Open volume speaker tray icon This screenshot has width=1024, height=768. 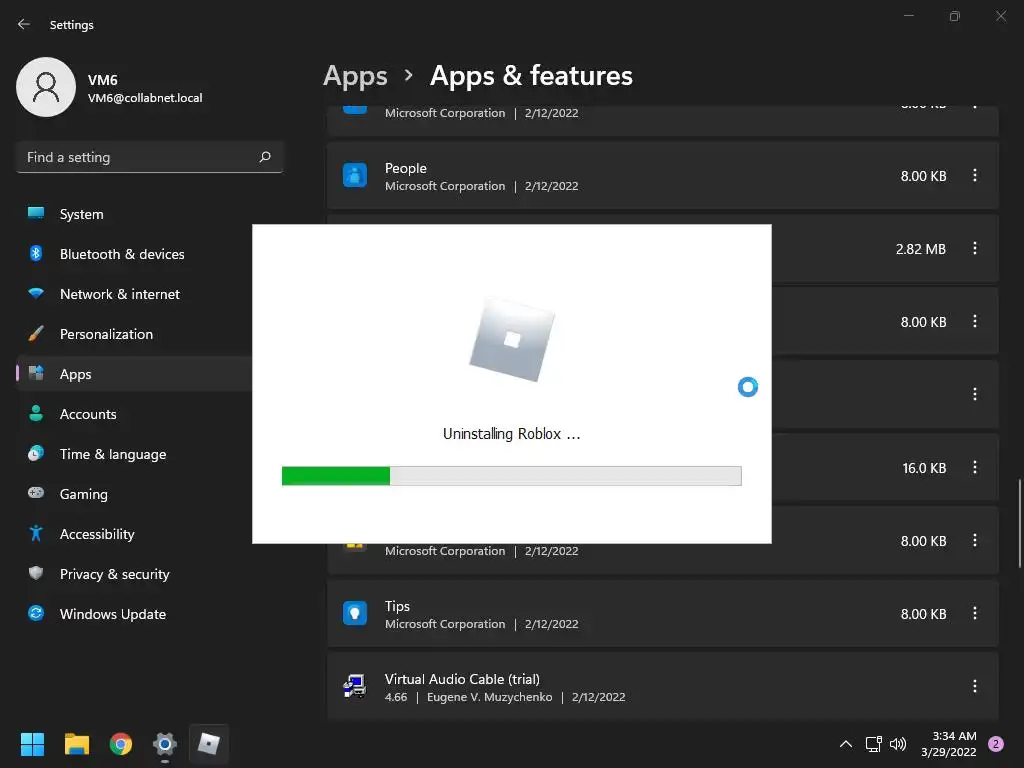(898, 744)
